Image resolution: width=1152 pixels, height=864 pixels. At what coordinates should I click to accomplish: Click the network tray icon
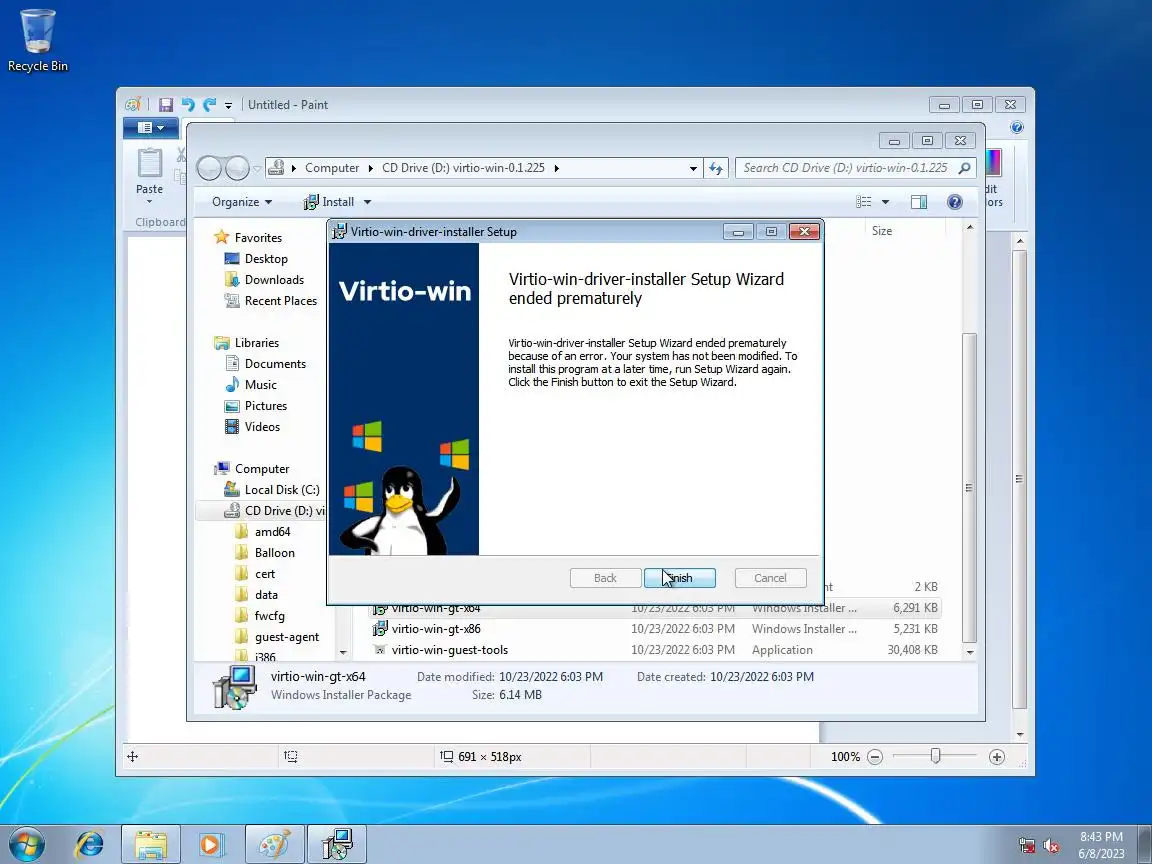pyautogui.click(x=1027, y=846)
